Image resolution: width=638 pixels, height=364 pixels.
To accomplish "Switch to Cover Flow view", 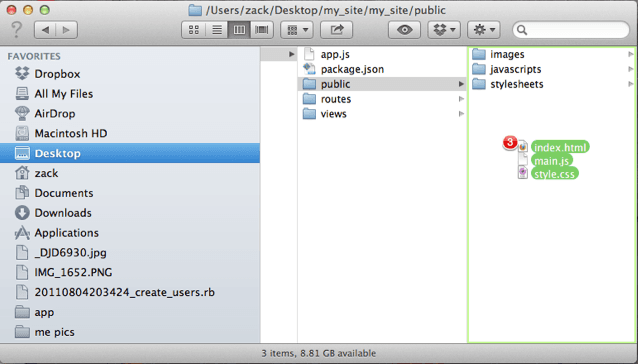I will pyautogui.click(x=262, y=30).
